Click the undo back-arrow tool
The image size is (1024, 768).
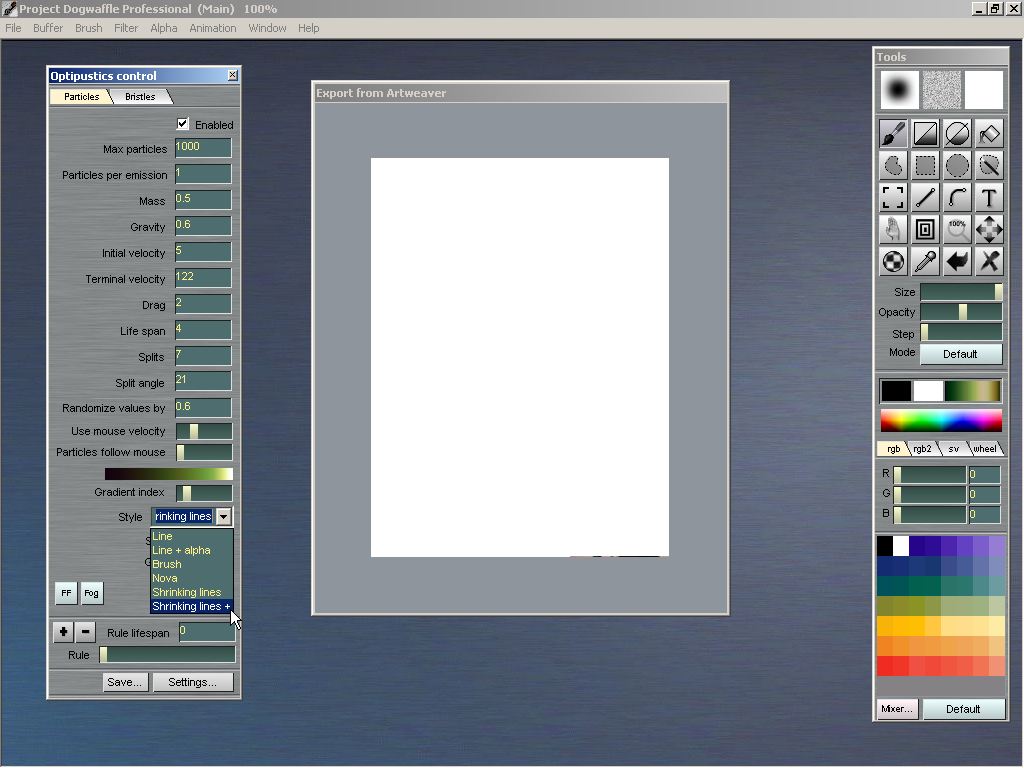click(x=957, y=261)
